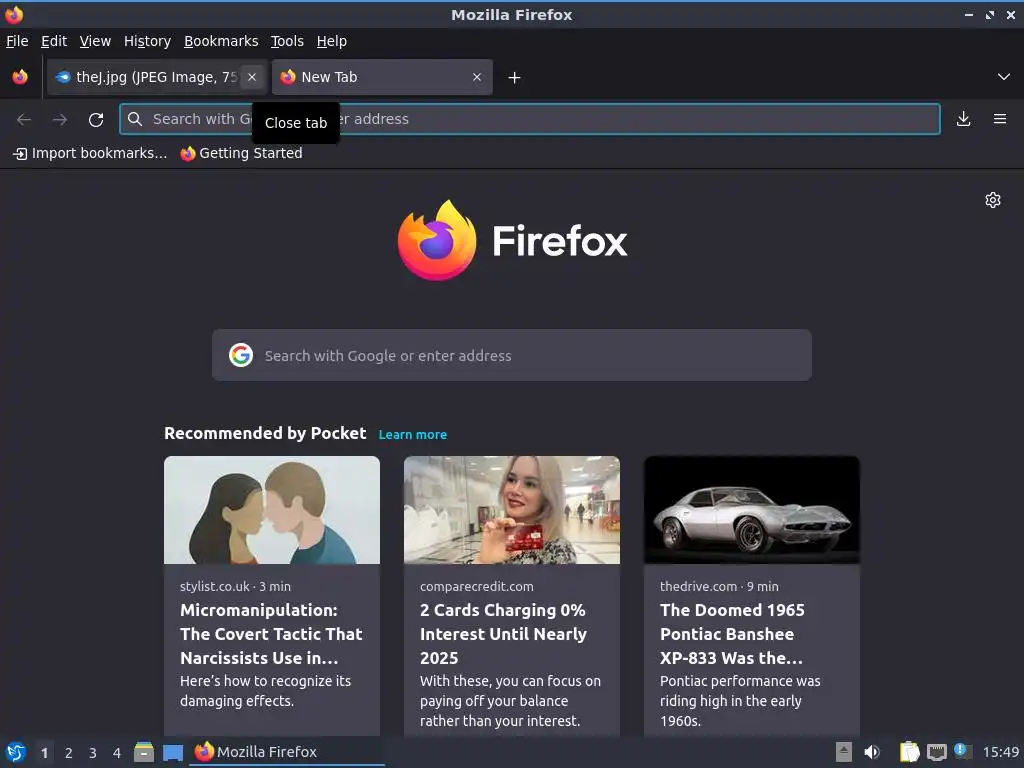Open the Bookmarks menu

coord(221,41)
